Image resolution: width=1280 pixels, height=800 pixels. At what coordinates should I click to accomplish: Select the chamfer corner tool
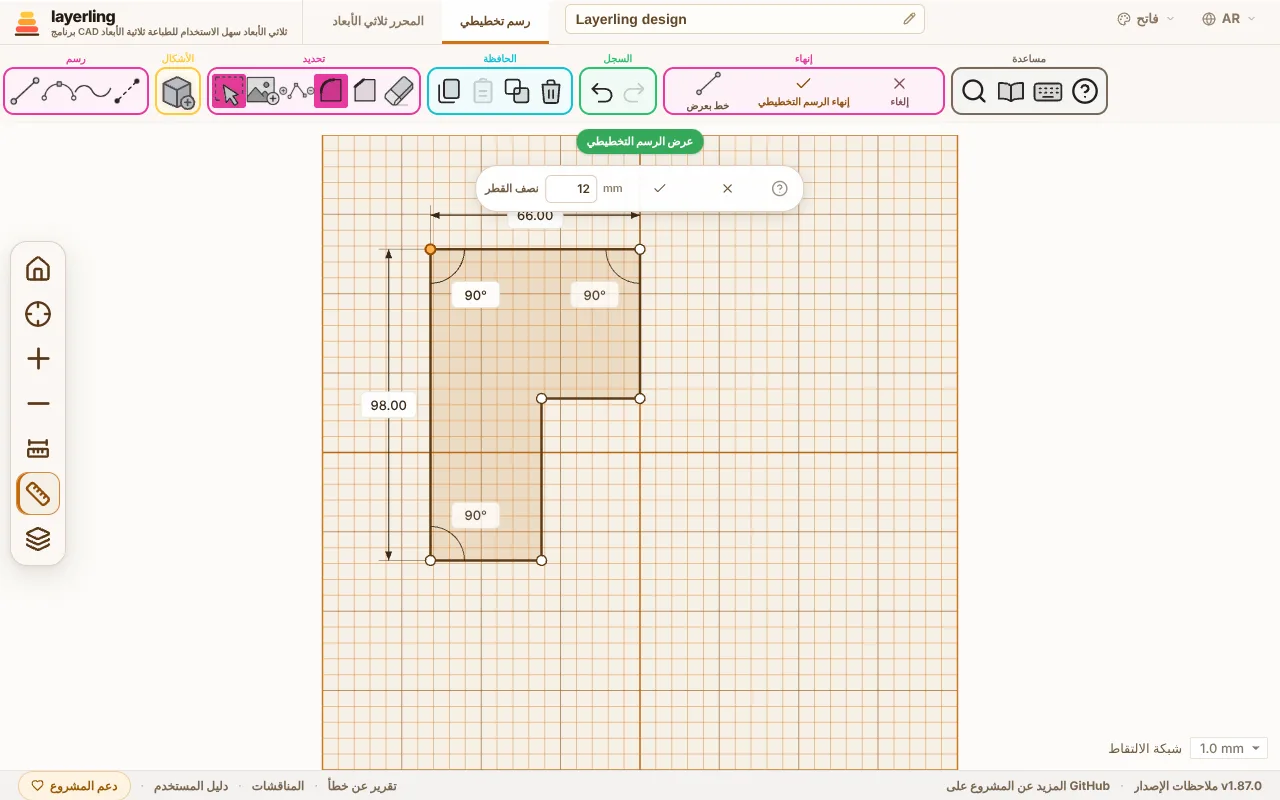[x=365, y=91]
